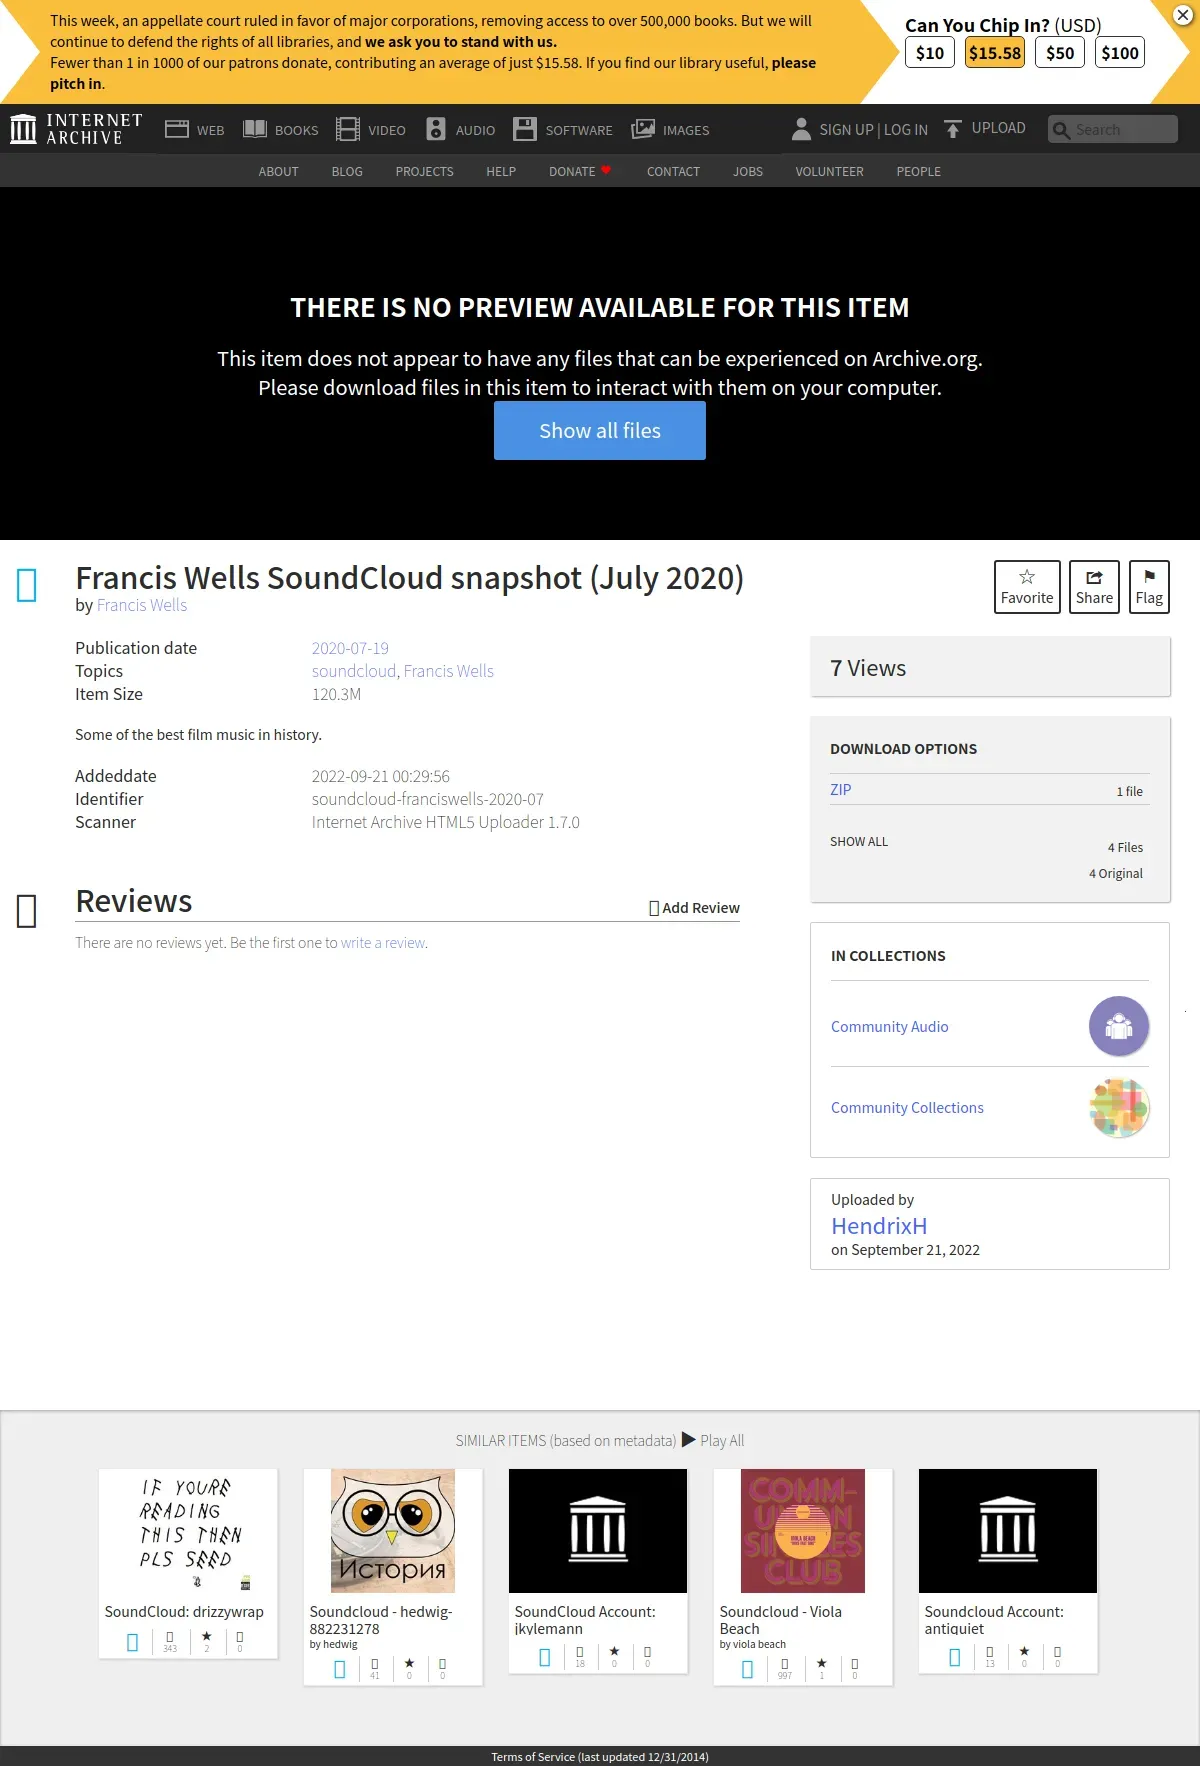Open the Help menu item
The width and height of the screenshot is (1200, 1766).
click(501, 172)
